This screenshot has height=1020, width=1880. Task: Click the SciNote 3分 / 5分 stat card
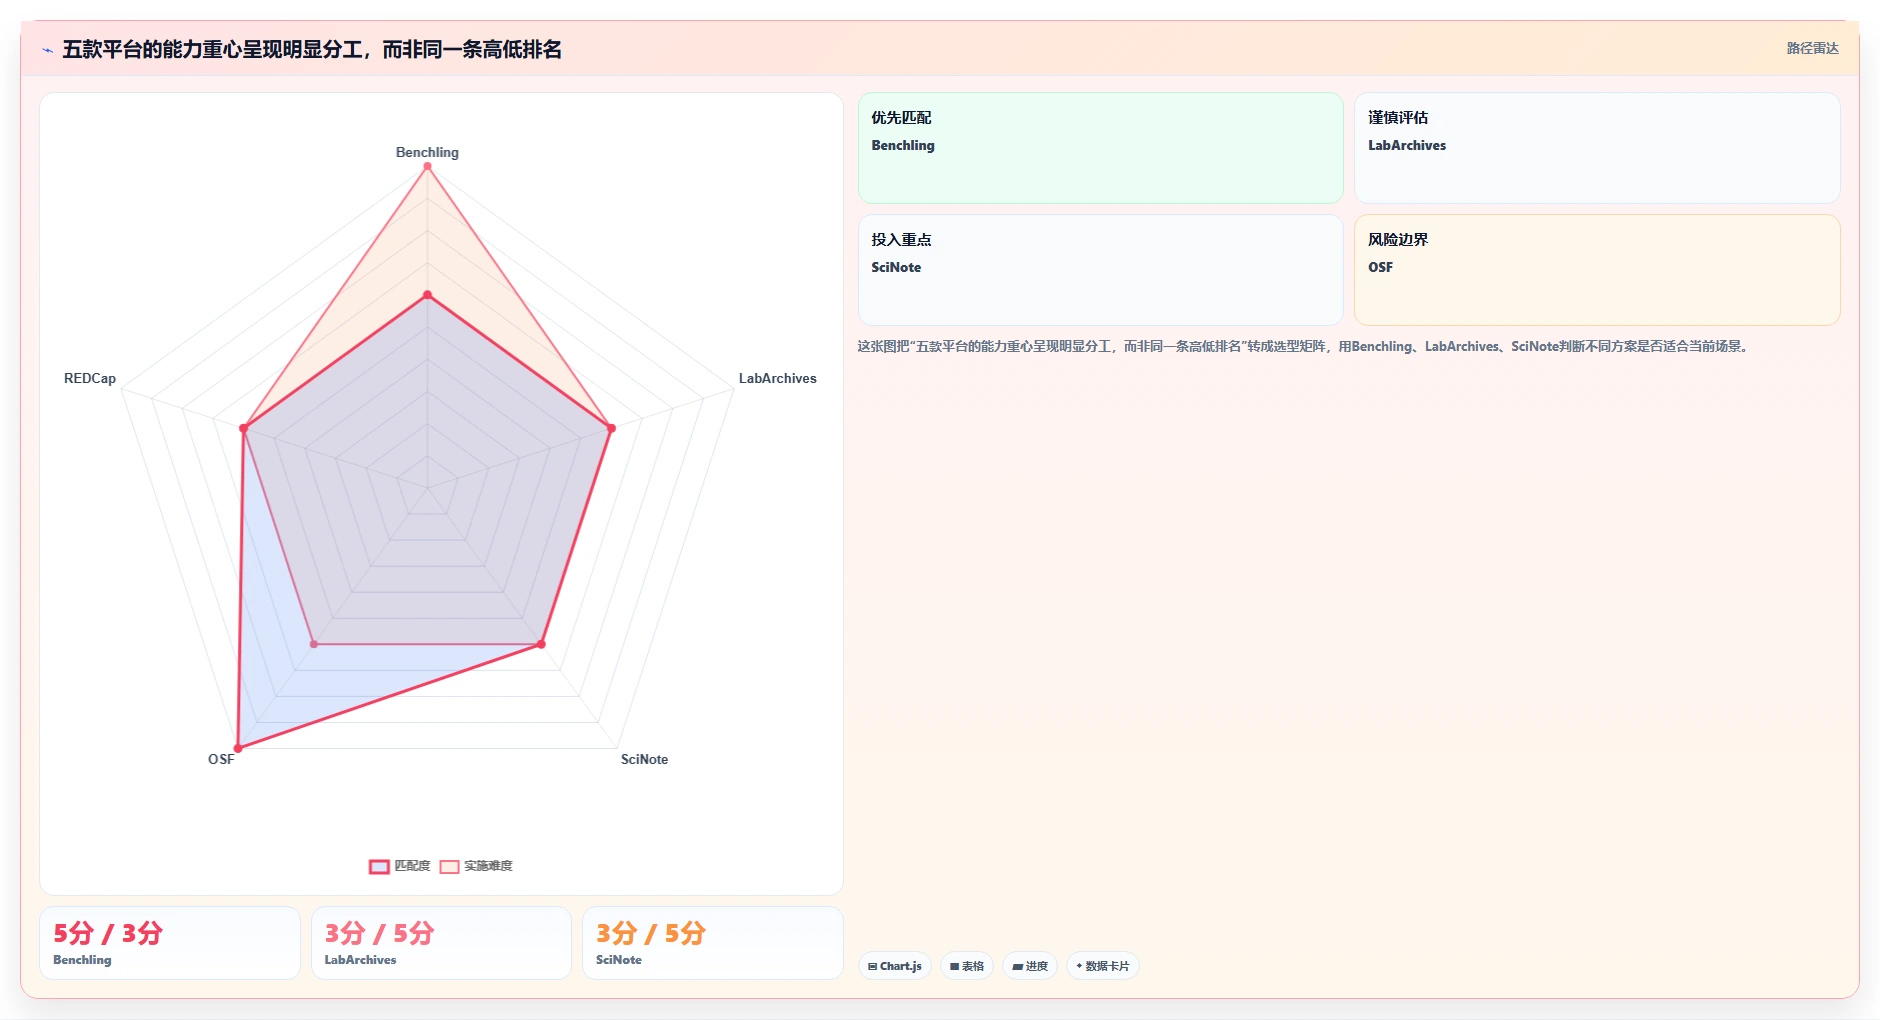(713, 943)
